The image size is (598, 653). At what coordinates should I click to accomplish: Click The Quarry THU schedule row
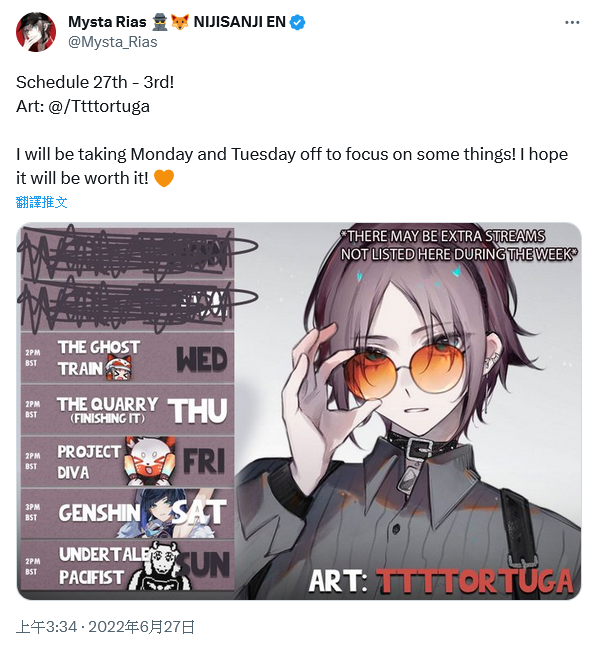tap(127, 410)
